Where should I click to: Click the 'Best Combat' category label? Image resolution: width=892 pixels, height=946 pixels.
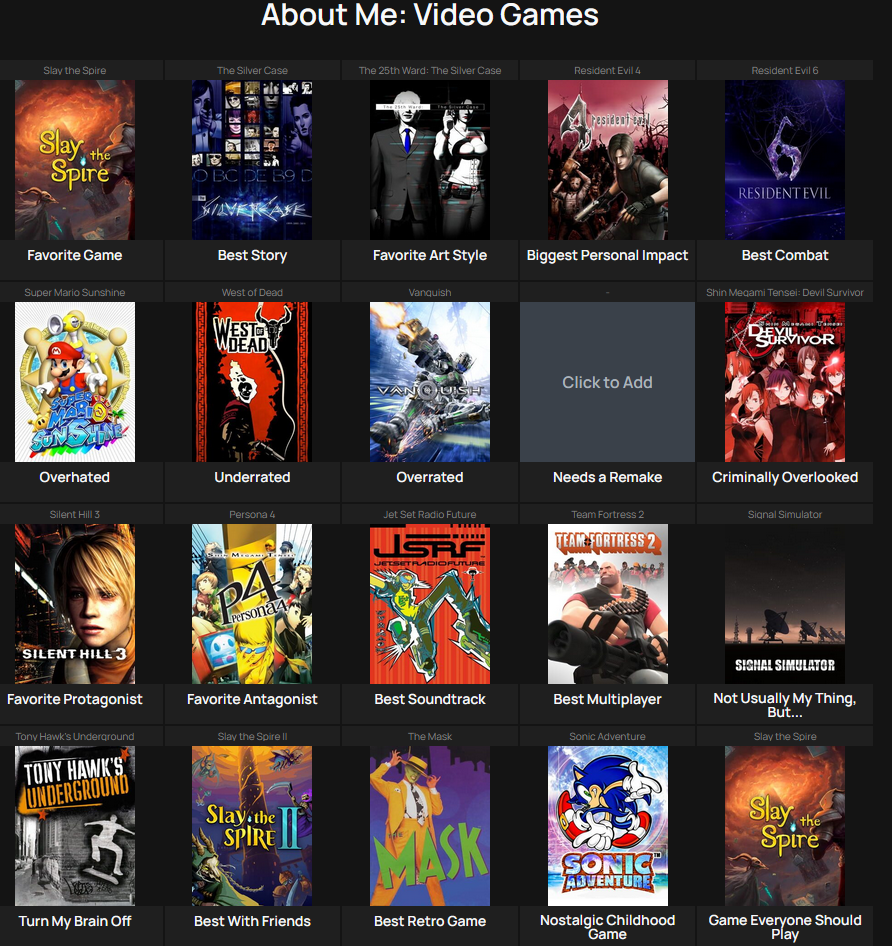coord(785,255)
